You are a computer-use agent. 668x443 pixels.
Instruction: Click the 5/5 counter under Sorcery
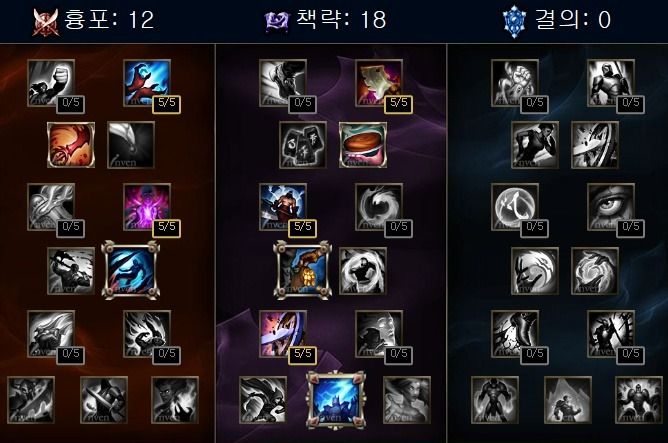coord(167,104)
